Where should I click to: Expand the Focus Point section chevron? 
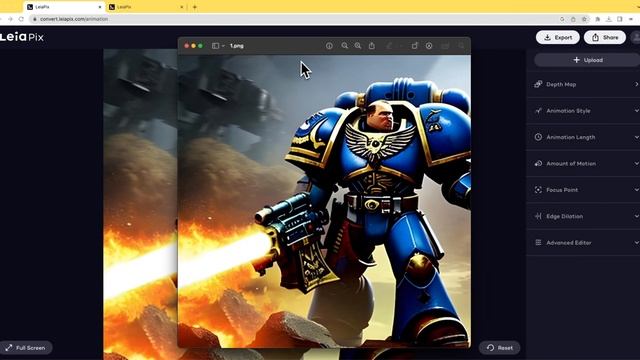point(636,190)
